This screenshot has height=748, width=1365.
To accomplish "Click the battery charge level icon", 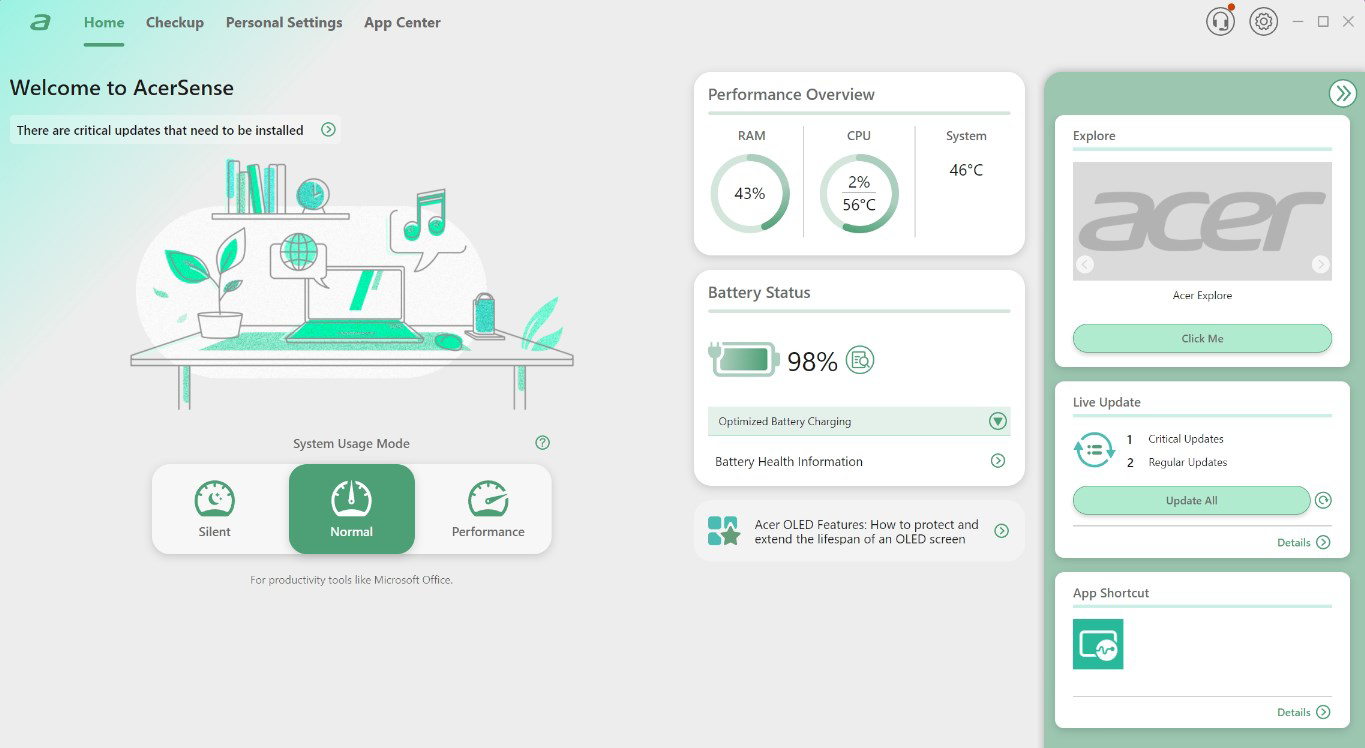I will tap(743, 360).
